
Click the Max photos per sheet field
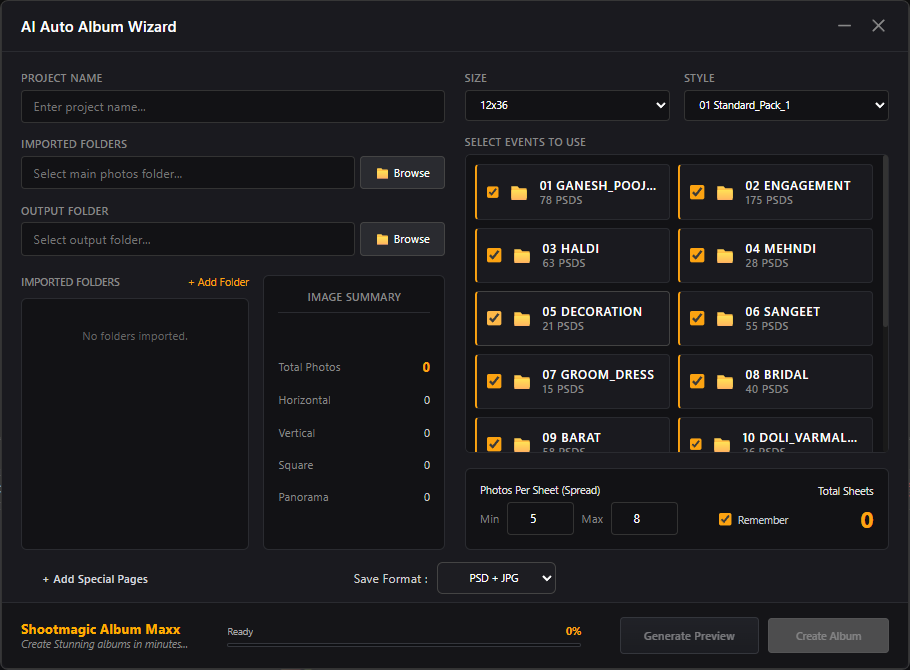644,518
